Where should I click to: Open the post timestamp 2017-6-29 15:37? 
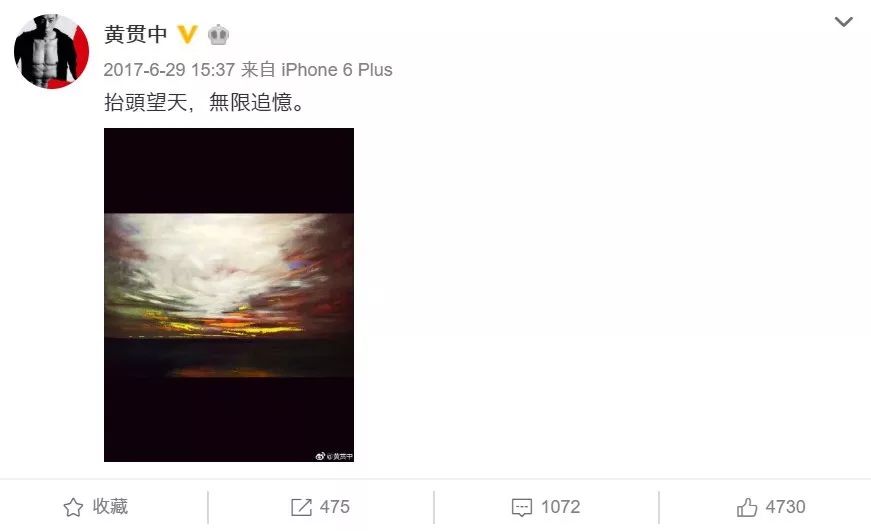coord(169,70)
